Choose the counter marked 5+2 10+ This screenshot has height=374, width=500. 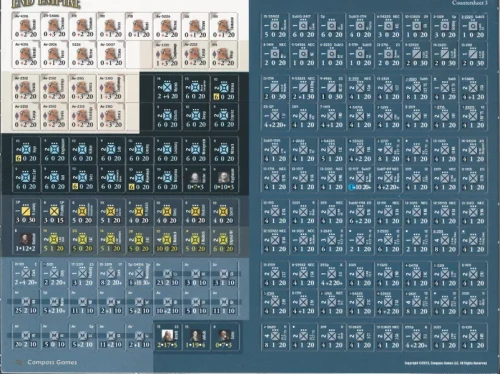54,303
